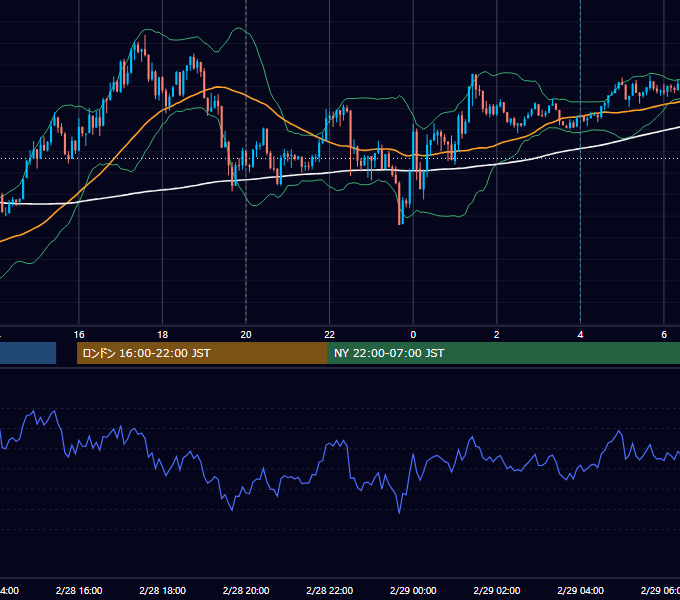Click the 2/28 20:00 date label
The height and width of the screenshot is (600, 680).
pos(246,590)
